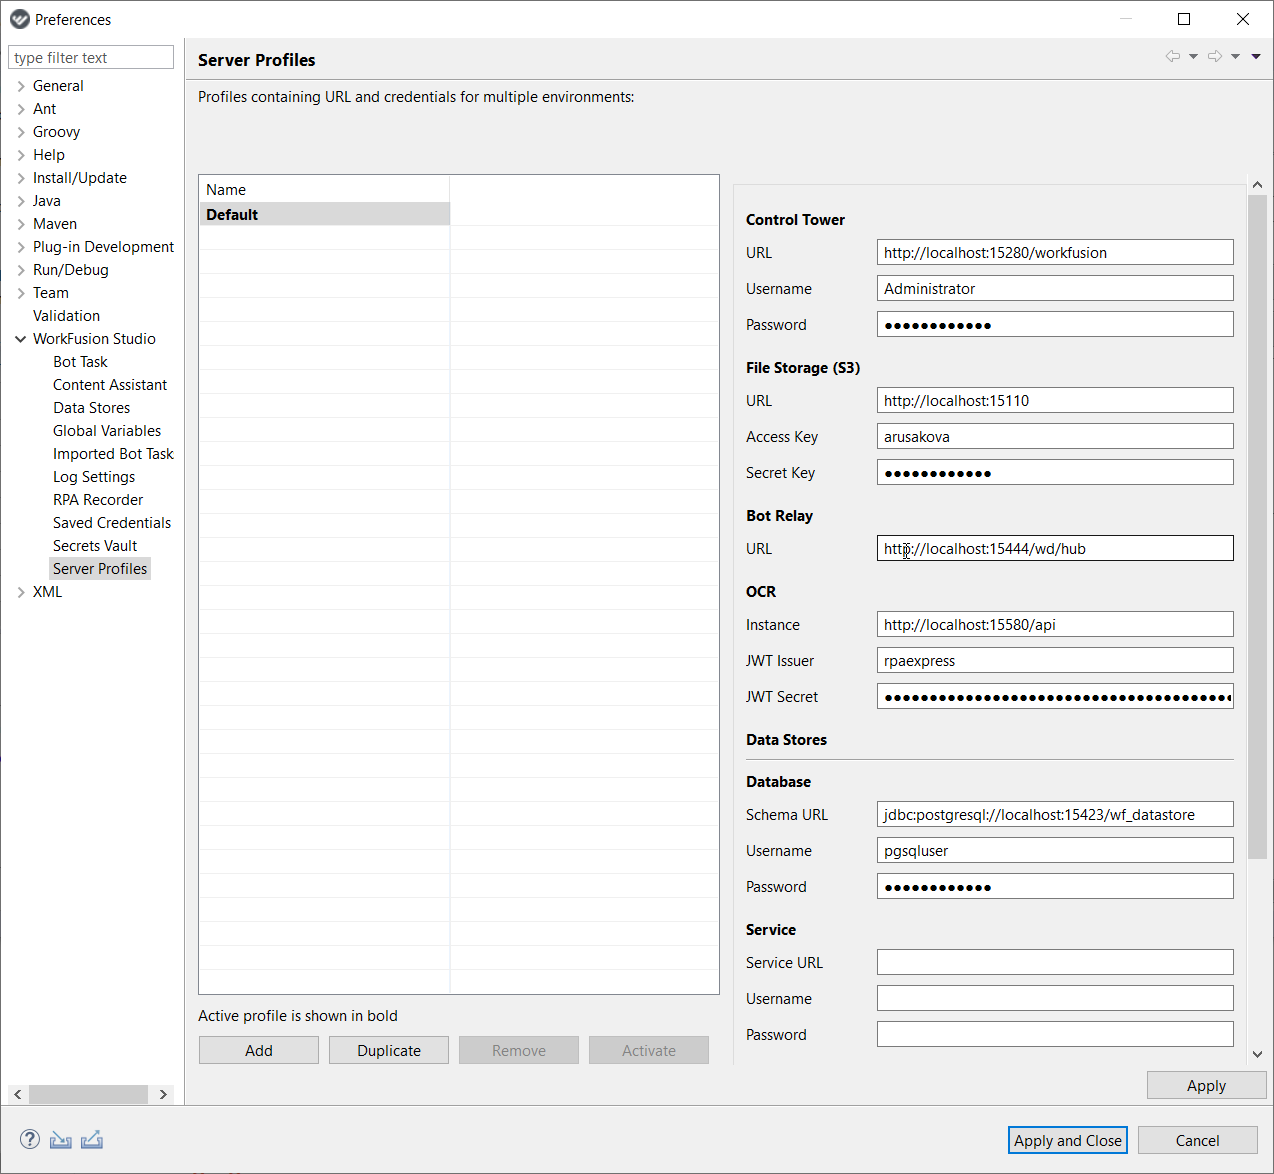This screenshot has height=1174, width=1274.
Task: Select the Default profile row
Action: pos(324,214)
